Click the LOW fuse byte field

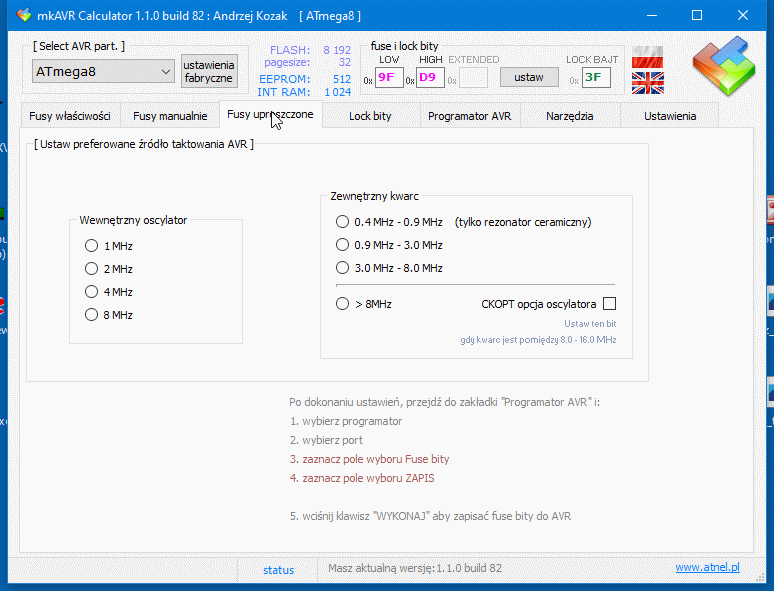click(389, 77)
